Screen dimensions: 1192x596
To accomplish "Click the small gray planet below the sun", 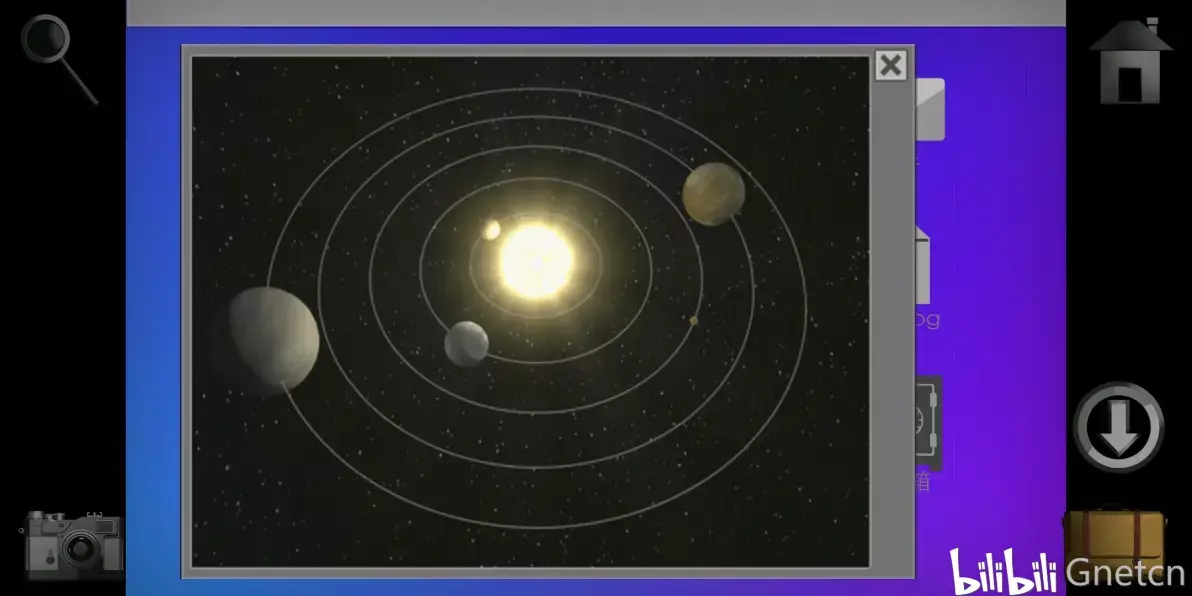I will (466, 343).
